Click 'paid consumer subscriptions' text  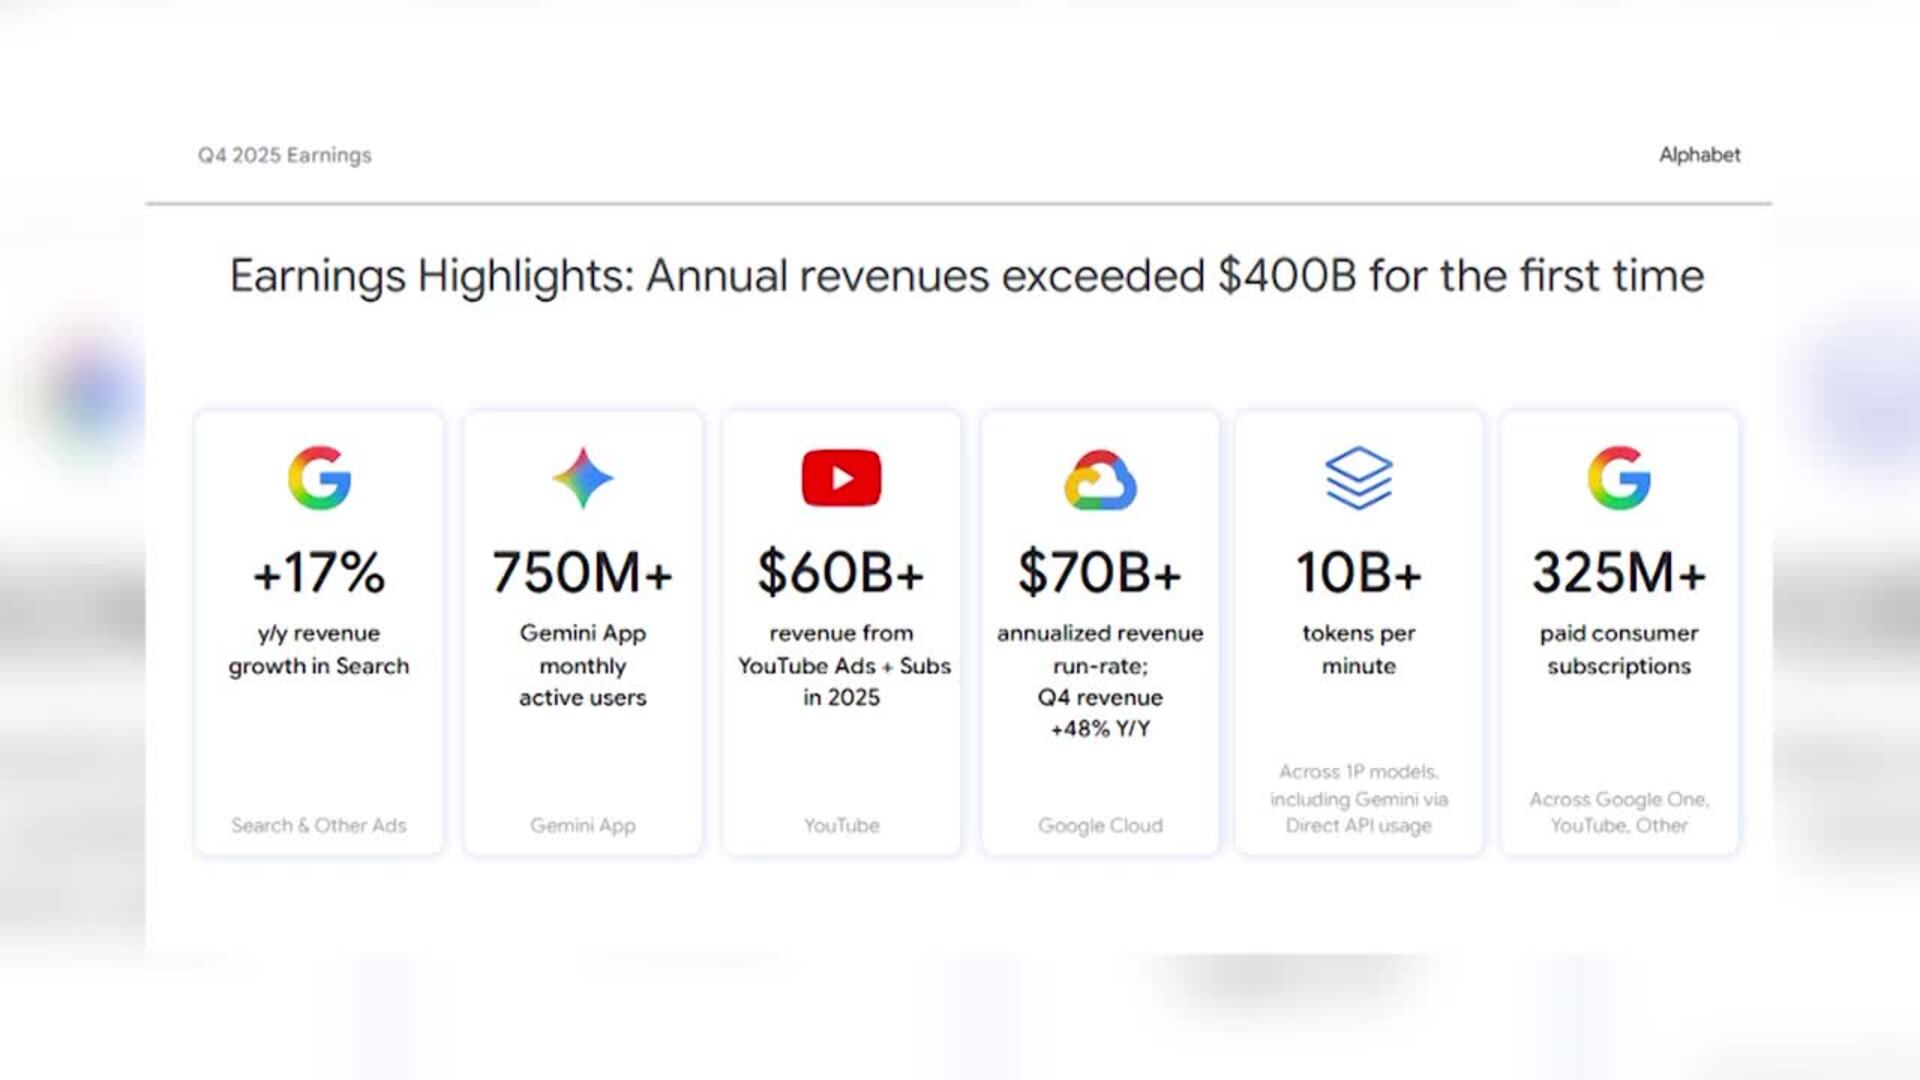tap(1619, 650)
